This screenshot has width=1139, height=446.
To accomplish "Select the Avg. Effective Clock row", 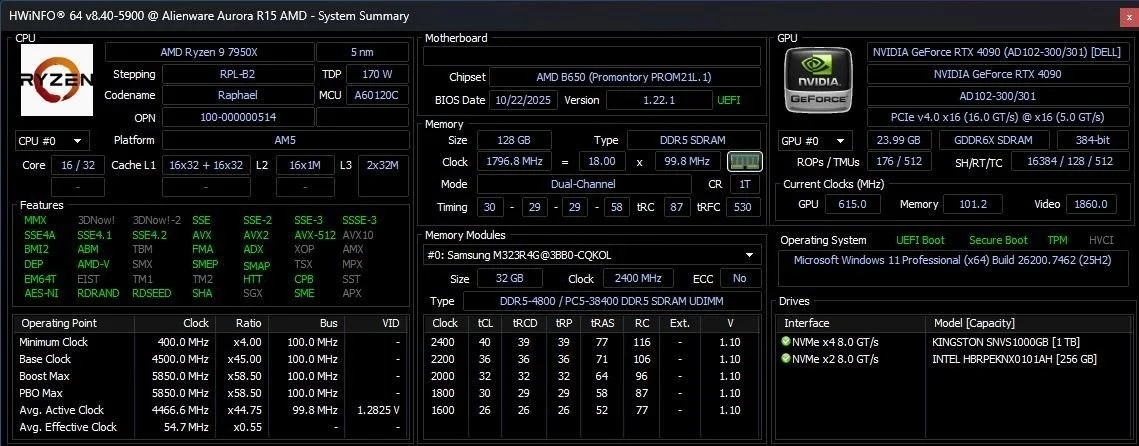I will [210, 427].
